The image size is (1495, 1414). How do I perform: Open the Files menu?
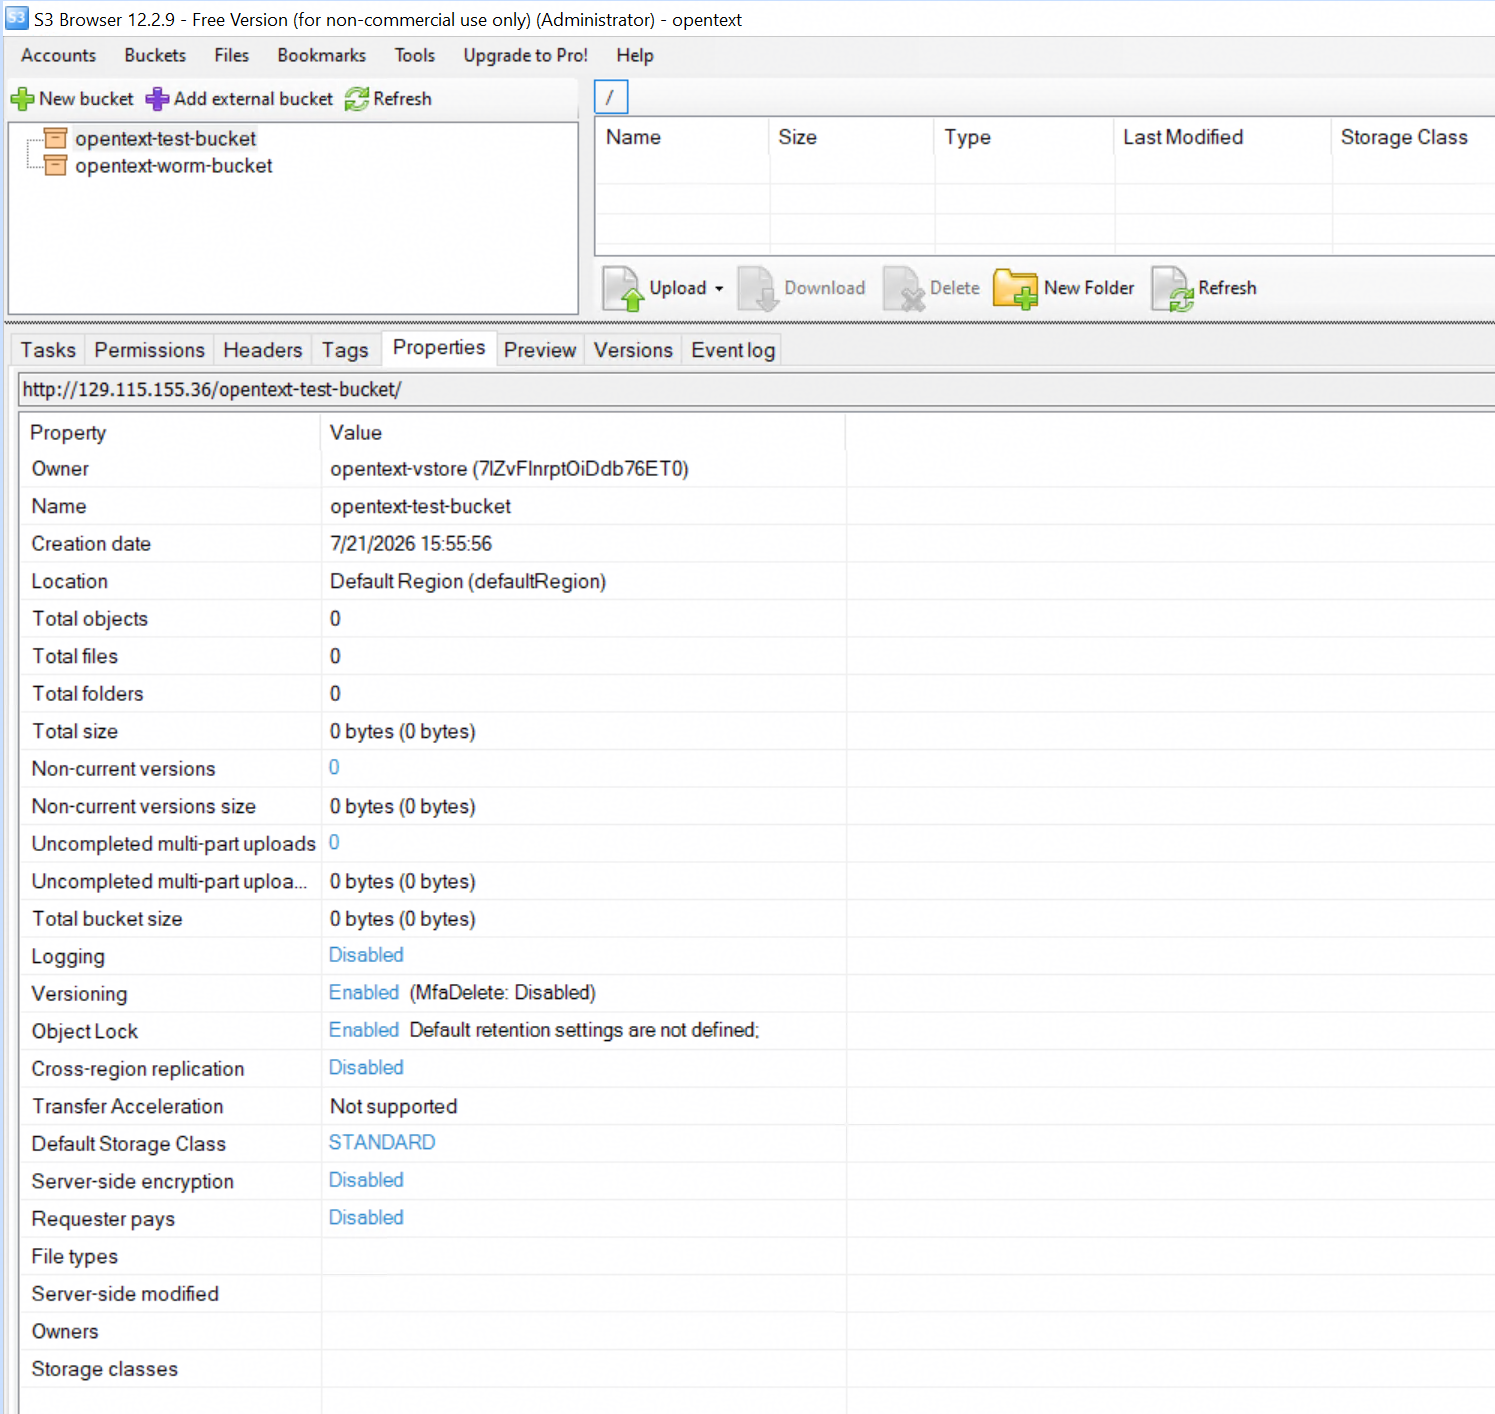coord(232,55)
